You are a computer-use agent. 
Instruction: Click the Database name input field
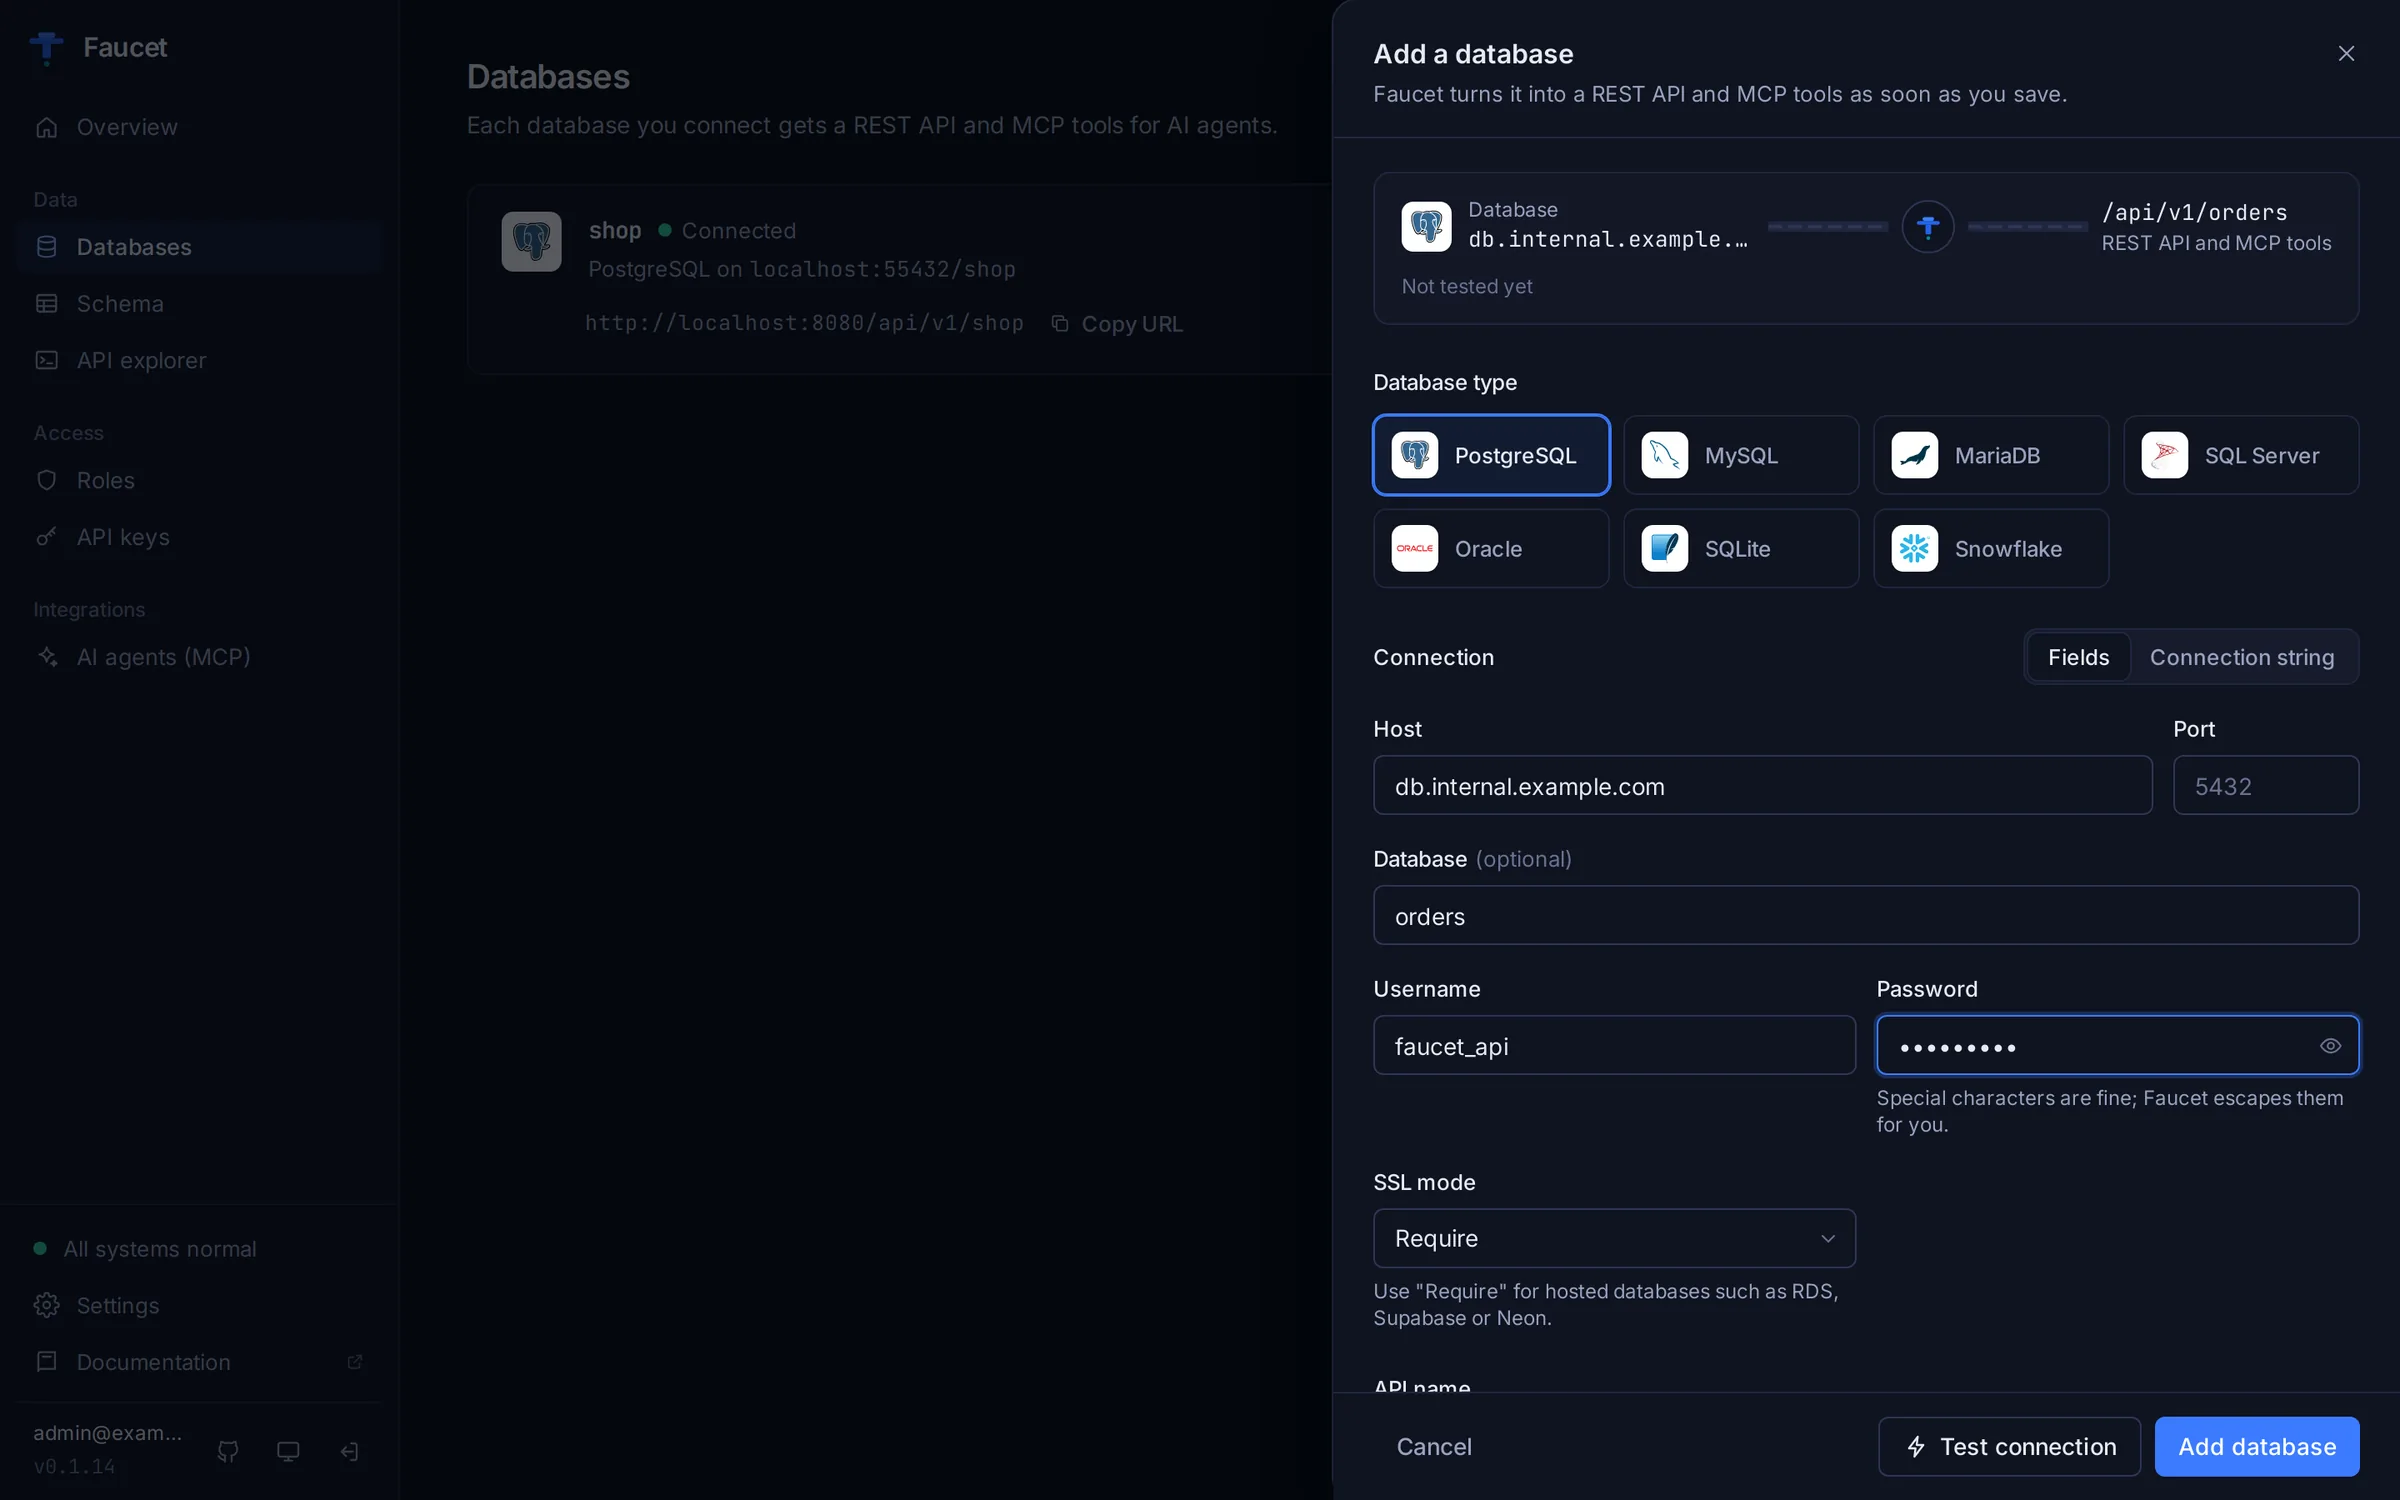[x=1866, y=915]
